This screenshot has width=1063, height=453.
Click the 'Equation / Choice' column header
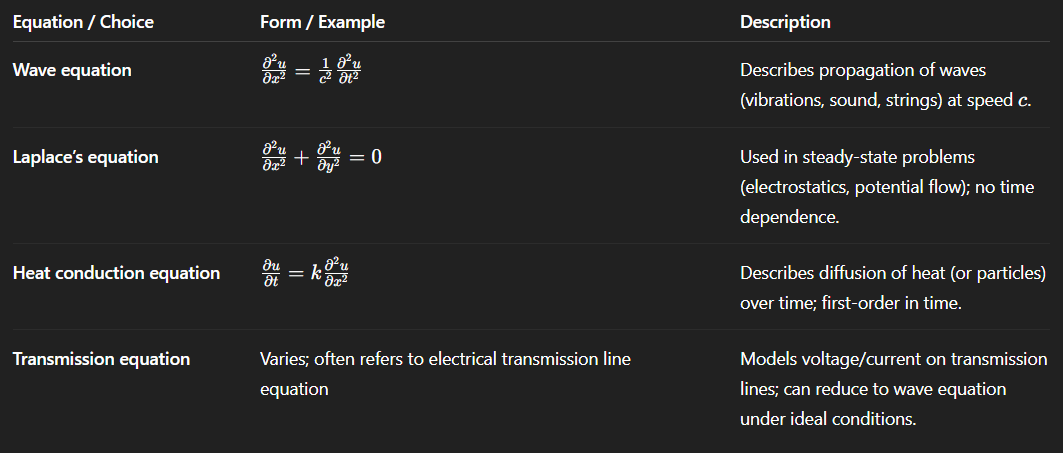83,22
